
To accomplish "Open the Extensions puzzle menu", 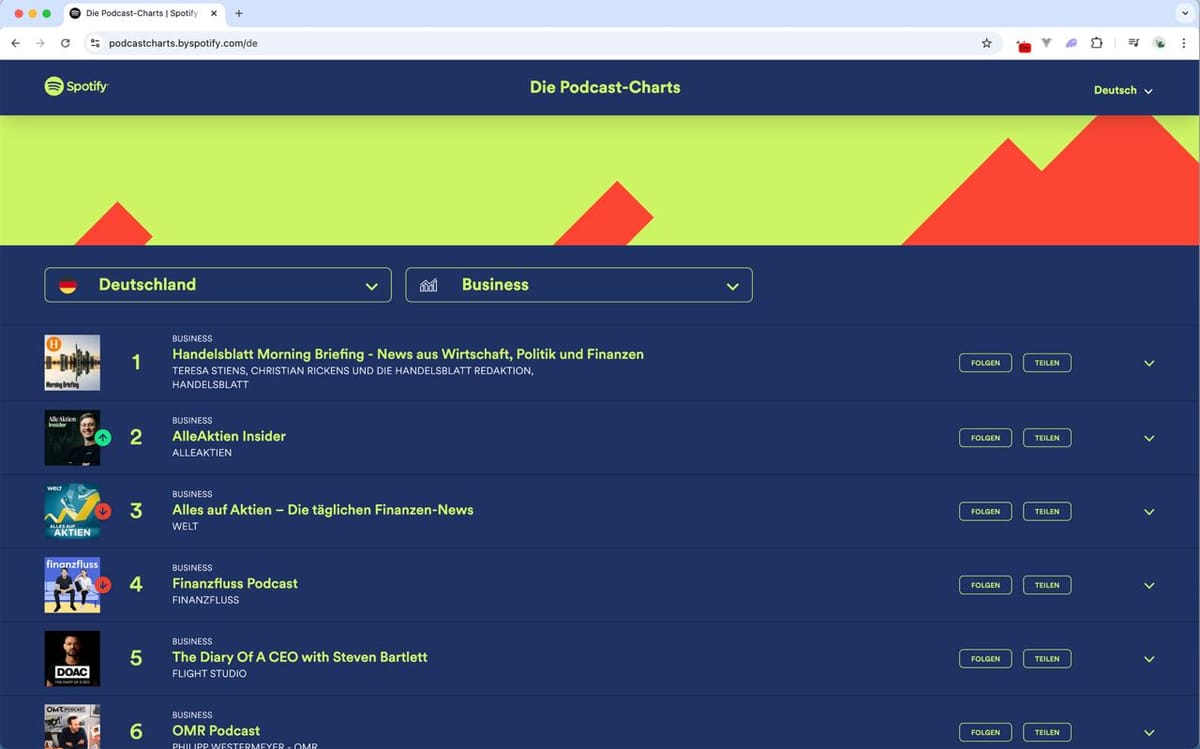I will point(1097,43).
